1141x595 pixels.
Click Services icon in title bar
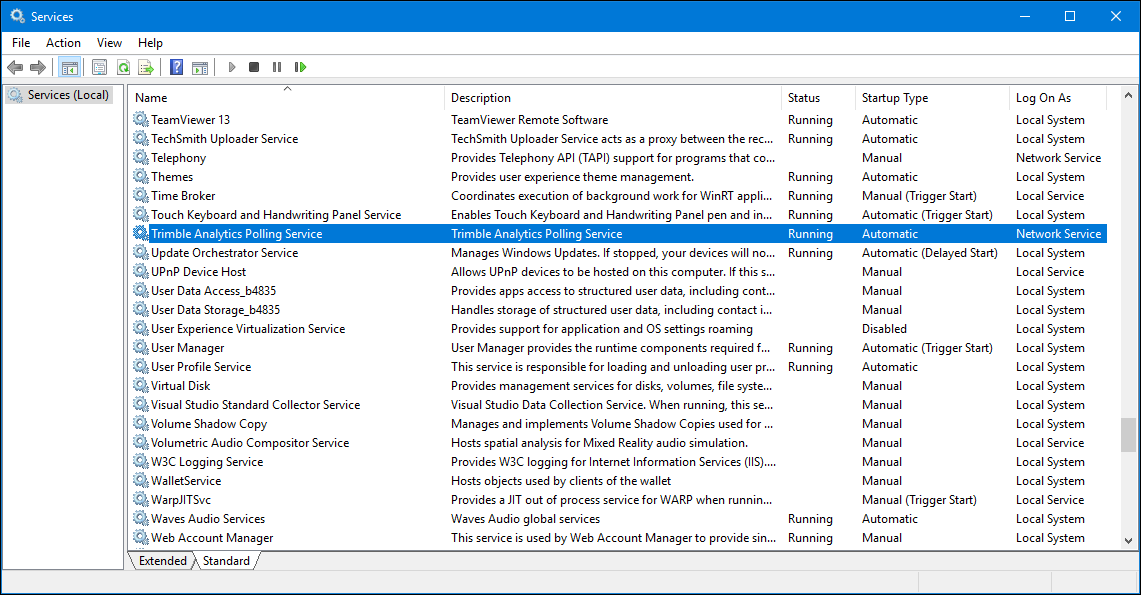point(17,15)
